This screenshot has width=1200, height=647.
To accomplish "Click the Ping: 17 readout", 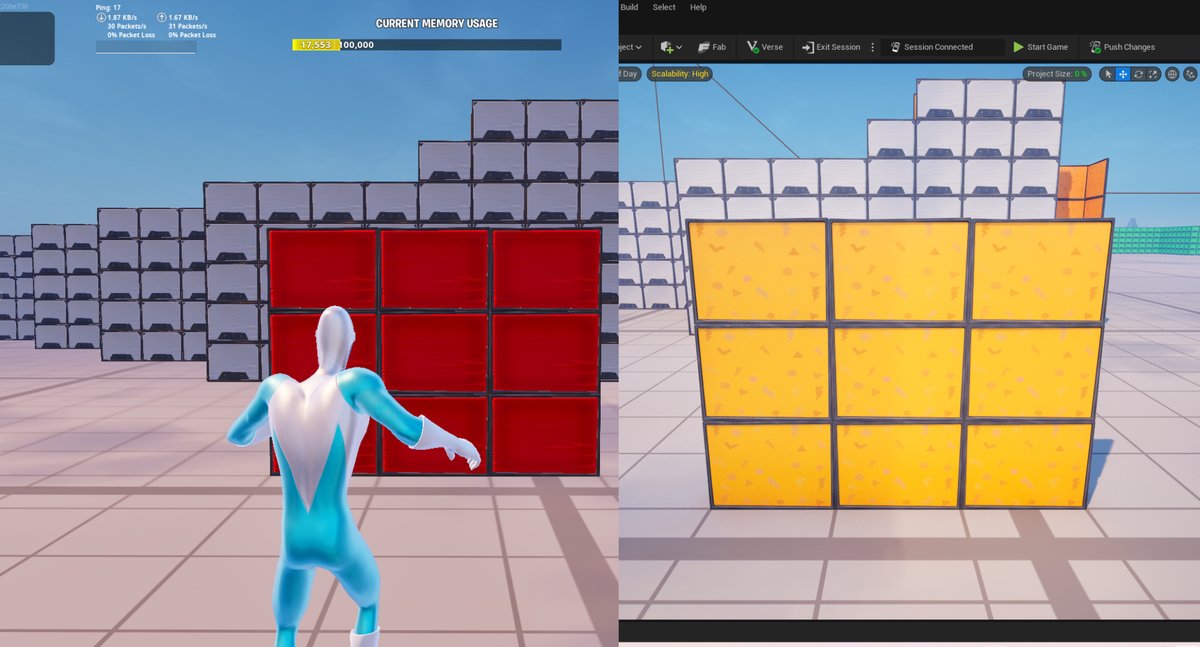I will (108, 8).
